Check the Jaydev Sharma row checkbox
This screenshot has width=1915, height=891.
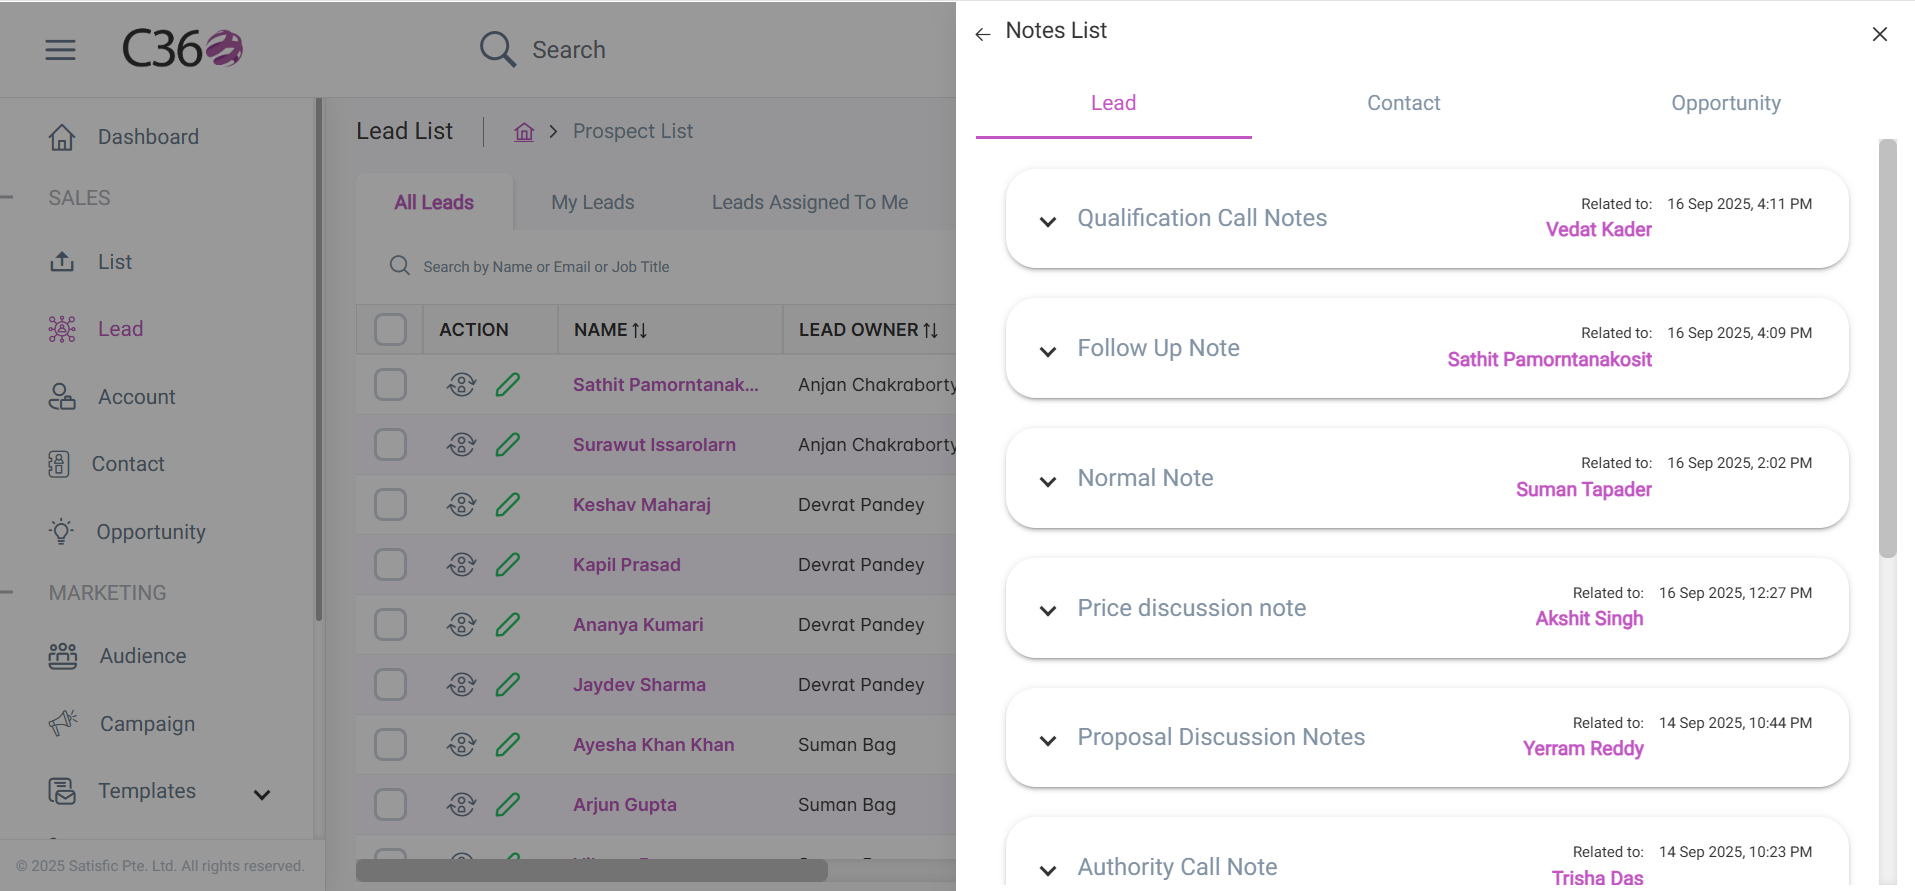(390, 684)
